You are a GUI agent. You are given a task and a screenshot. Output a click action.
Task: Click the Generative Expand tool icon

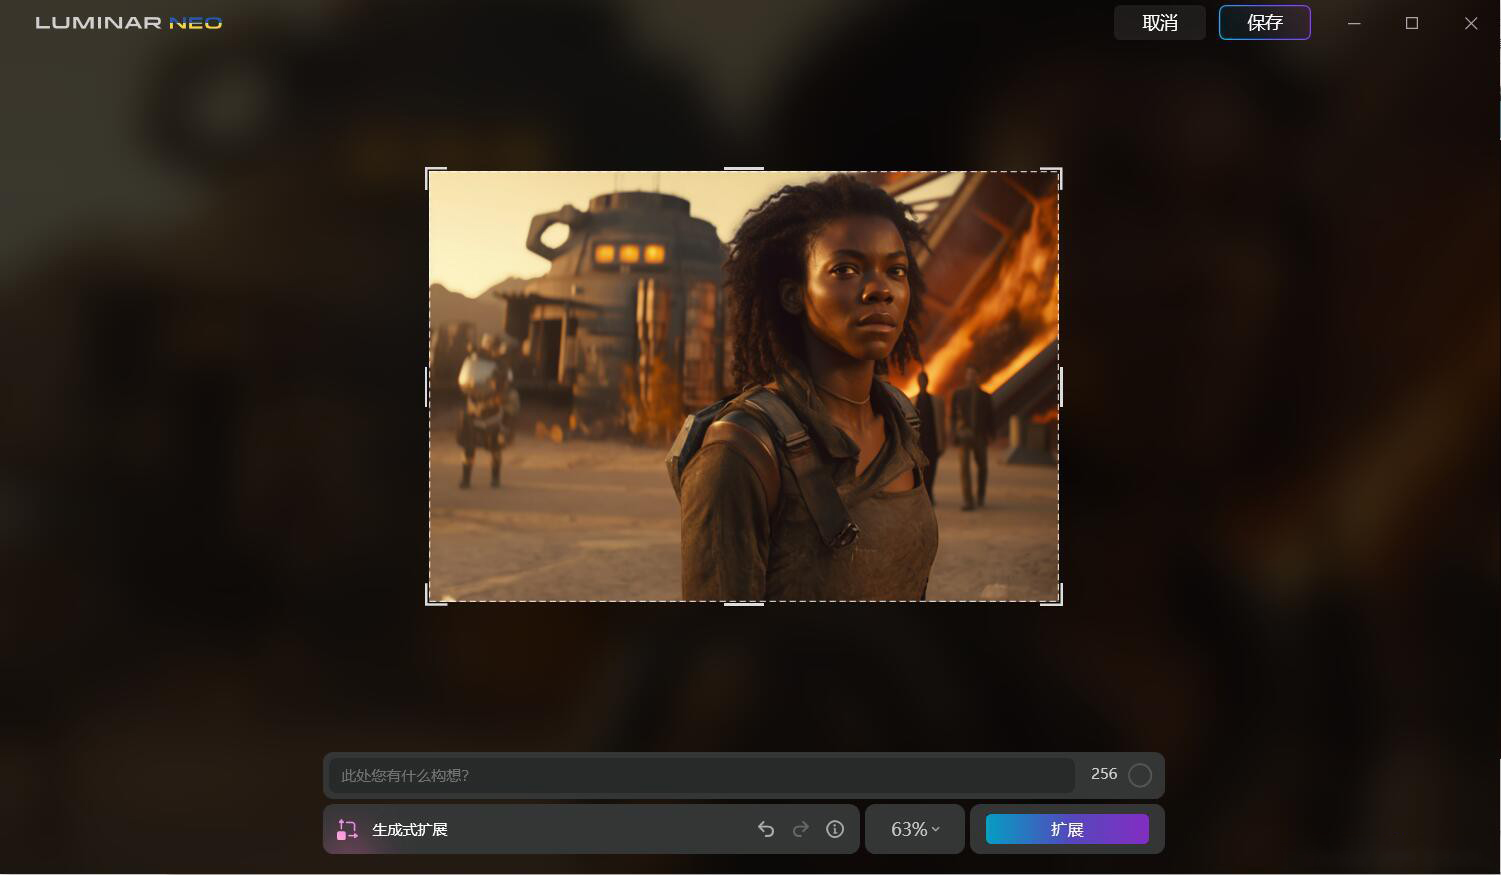[347, 830]
